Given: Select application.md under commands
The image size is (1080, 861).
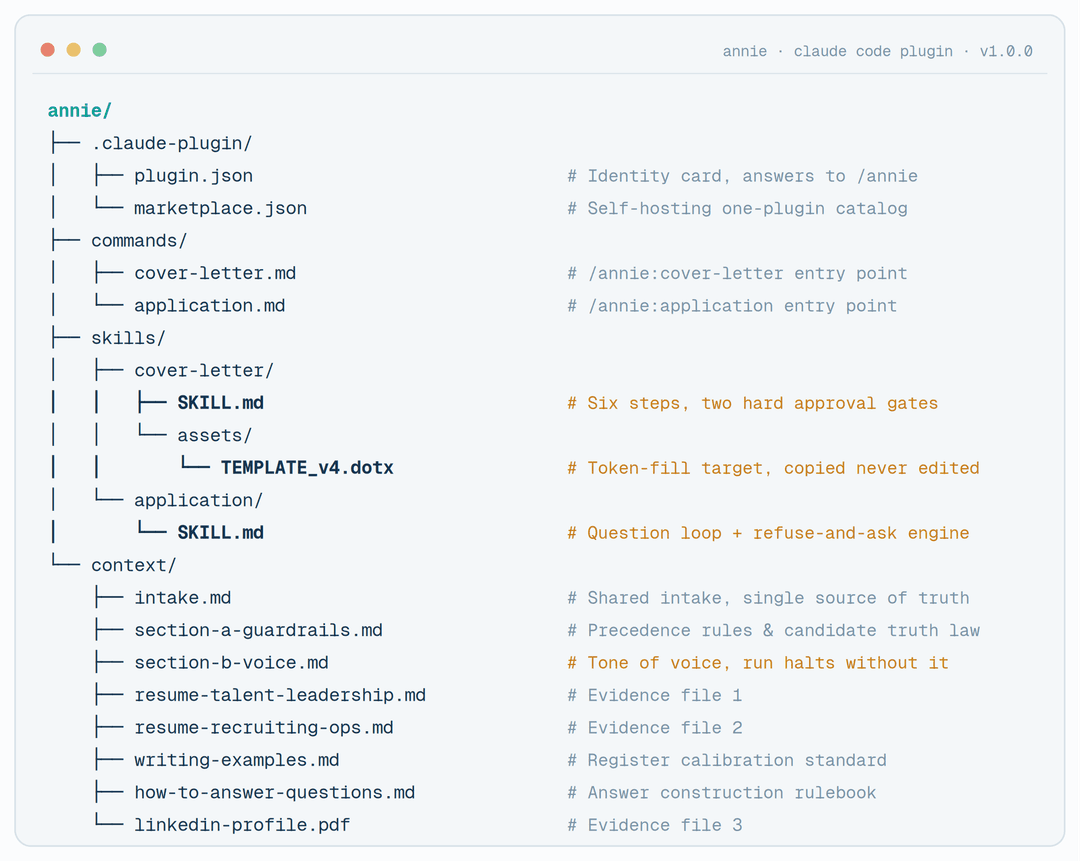Looking at the screenshot, I should [x=209, y=305].
